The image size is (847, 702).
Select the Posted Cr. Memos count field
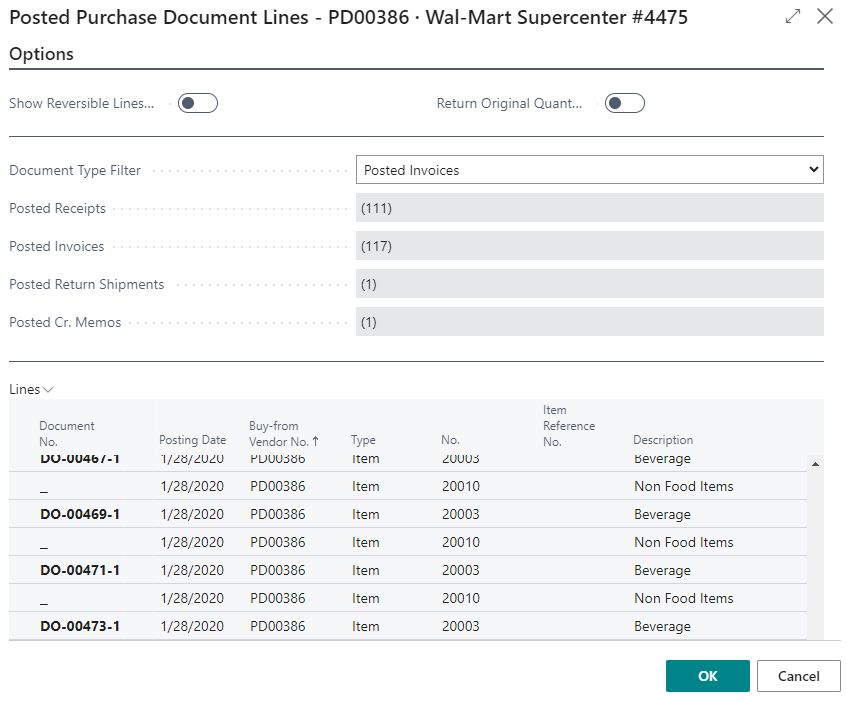pyautogui.click(x=589, y=322)
